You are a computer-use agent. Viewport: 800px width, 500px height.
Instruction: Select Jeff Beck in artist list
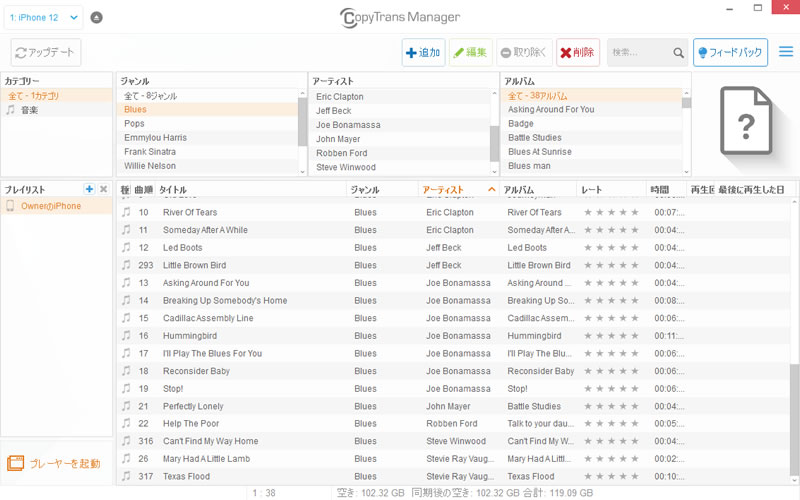(400, 111)
